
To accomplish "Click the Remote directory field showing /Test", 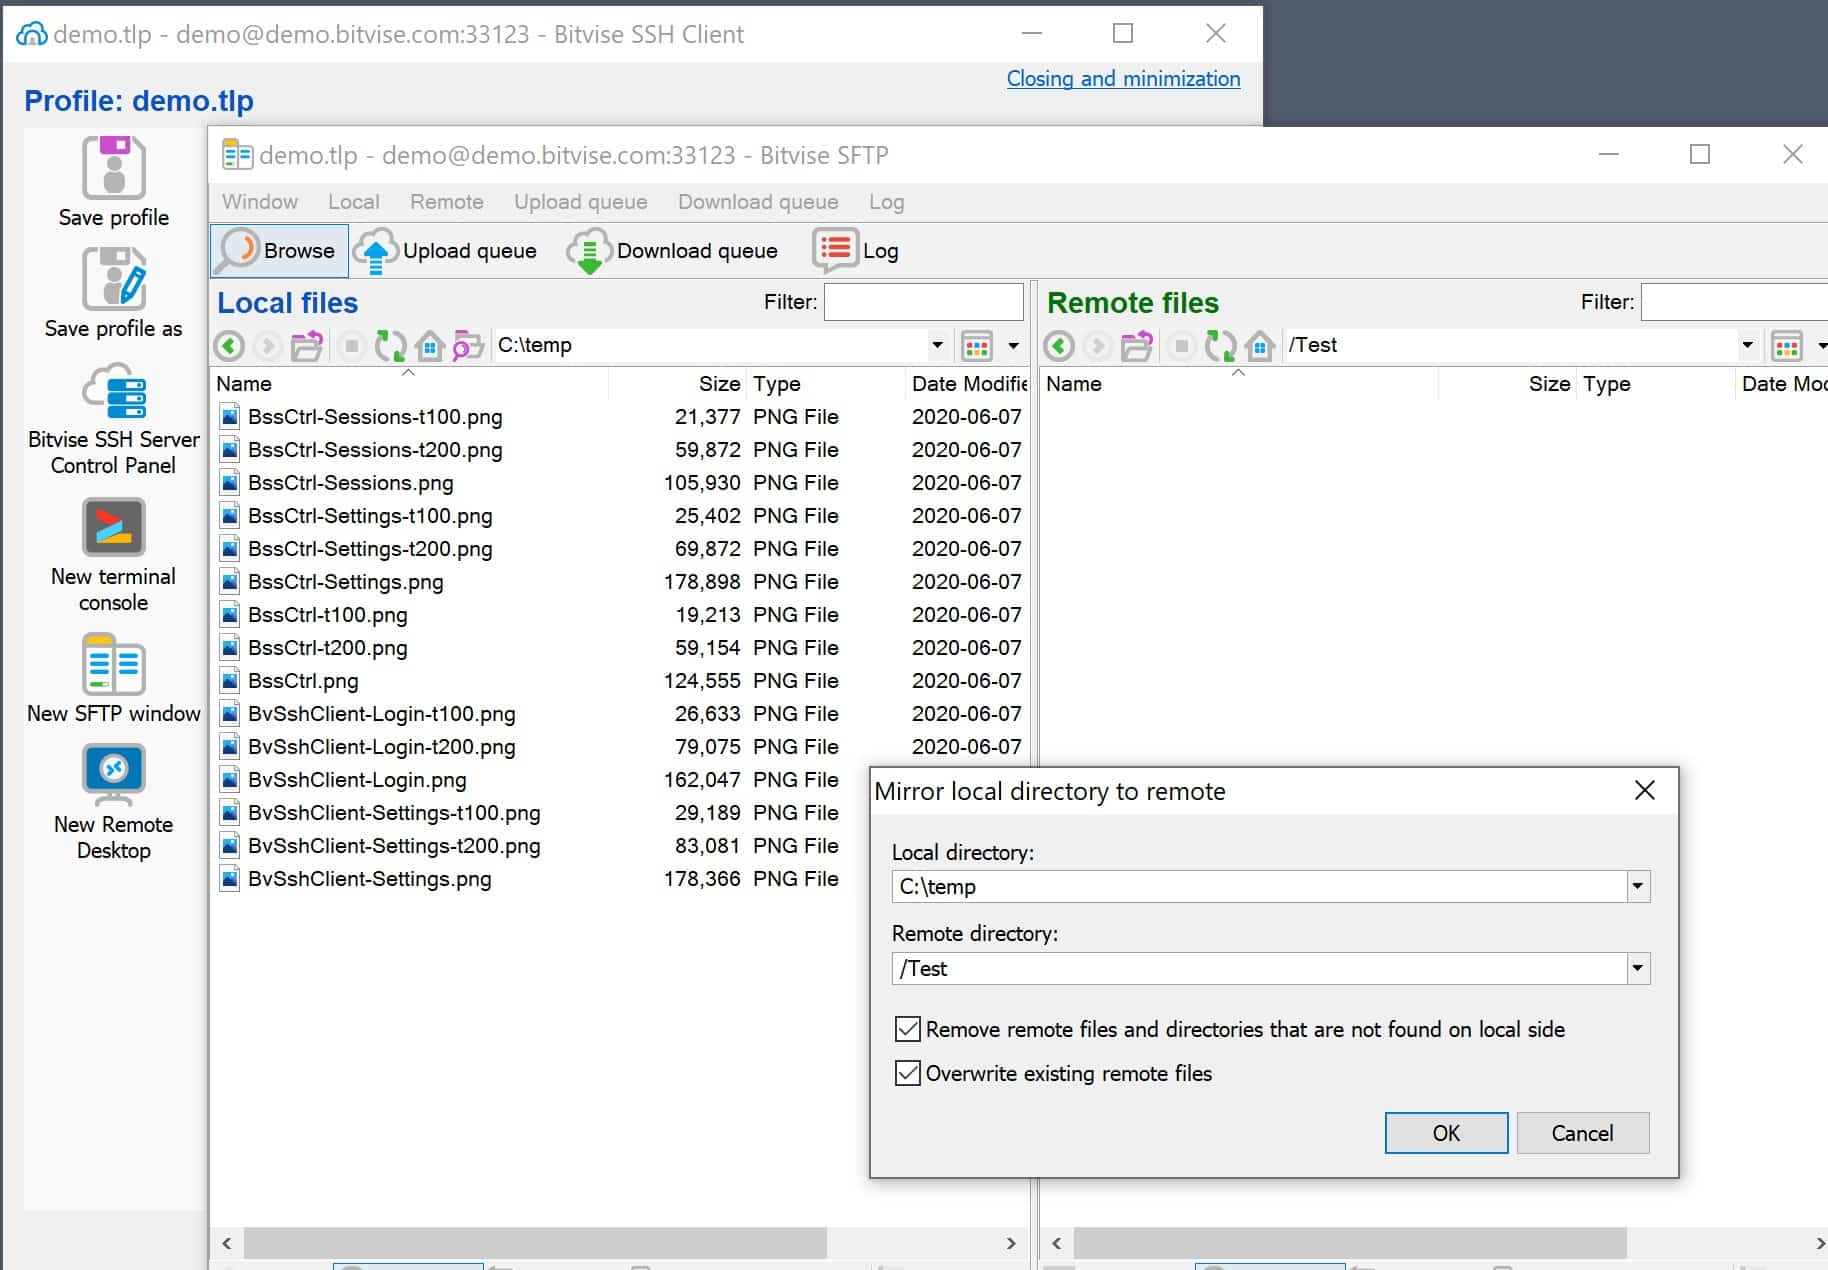I will coord(1260,968).
